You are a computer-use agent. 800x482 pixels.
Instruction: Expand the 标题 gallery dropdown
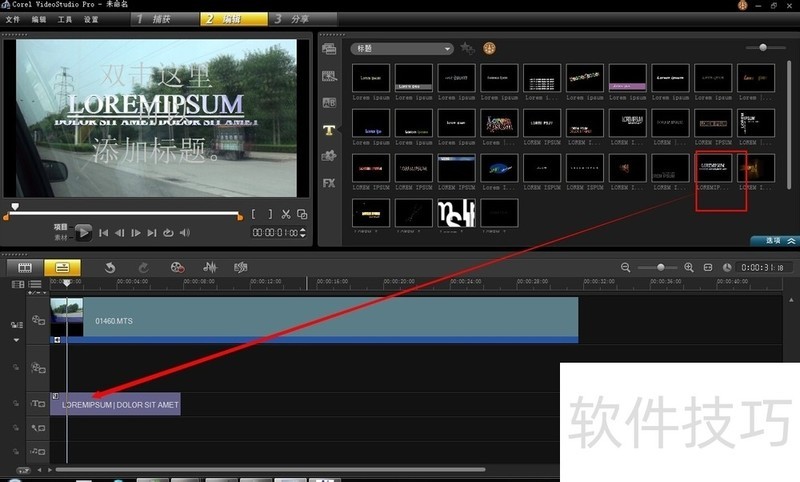402,49
